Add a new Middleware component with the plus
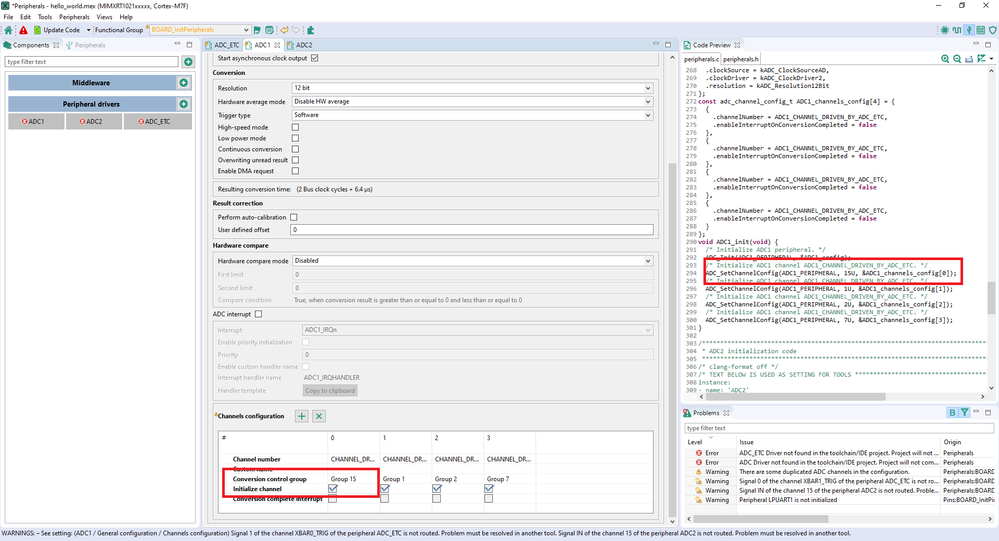Image resolution: width=999 pixels, height=541 pixels. (183, 83)
